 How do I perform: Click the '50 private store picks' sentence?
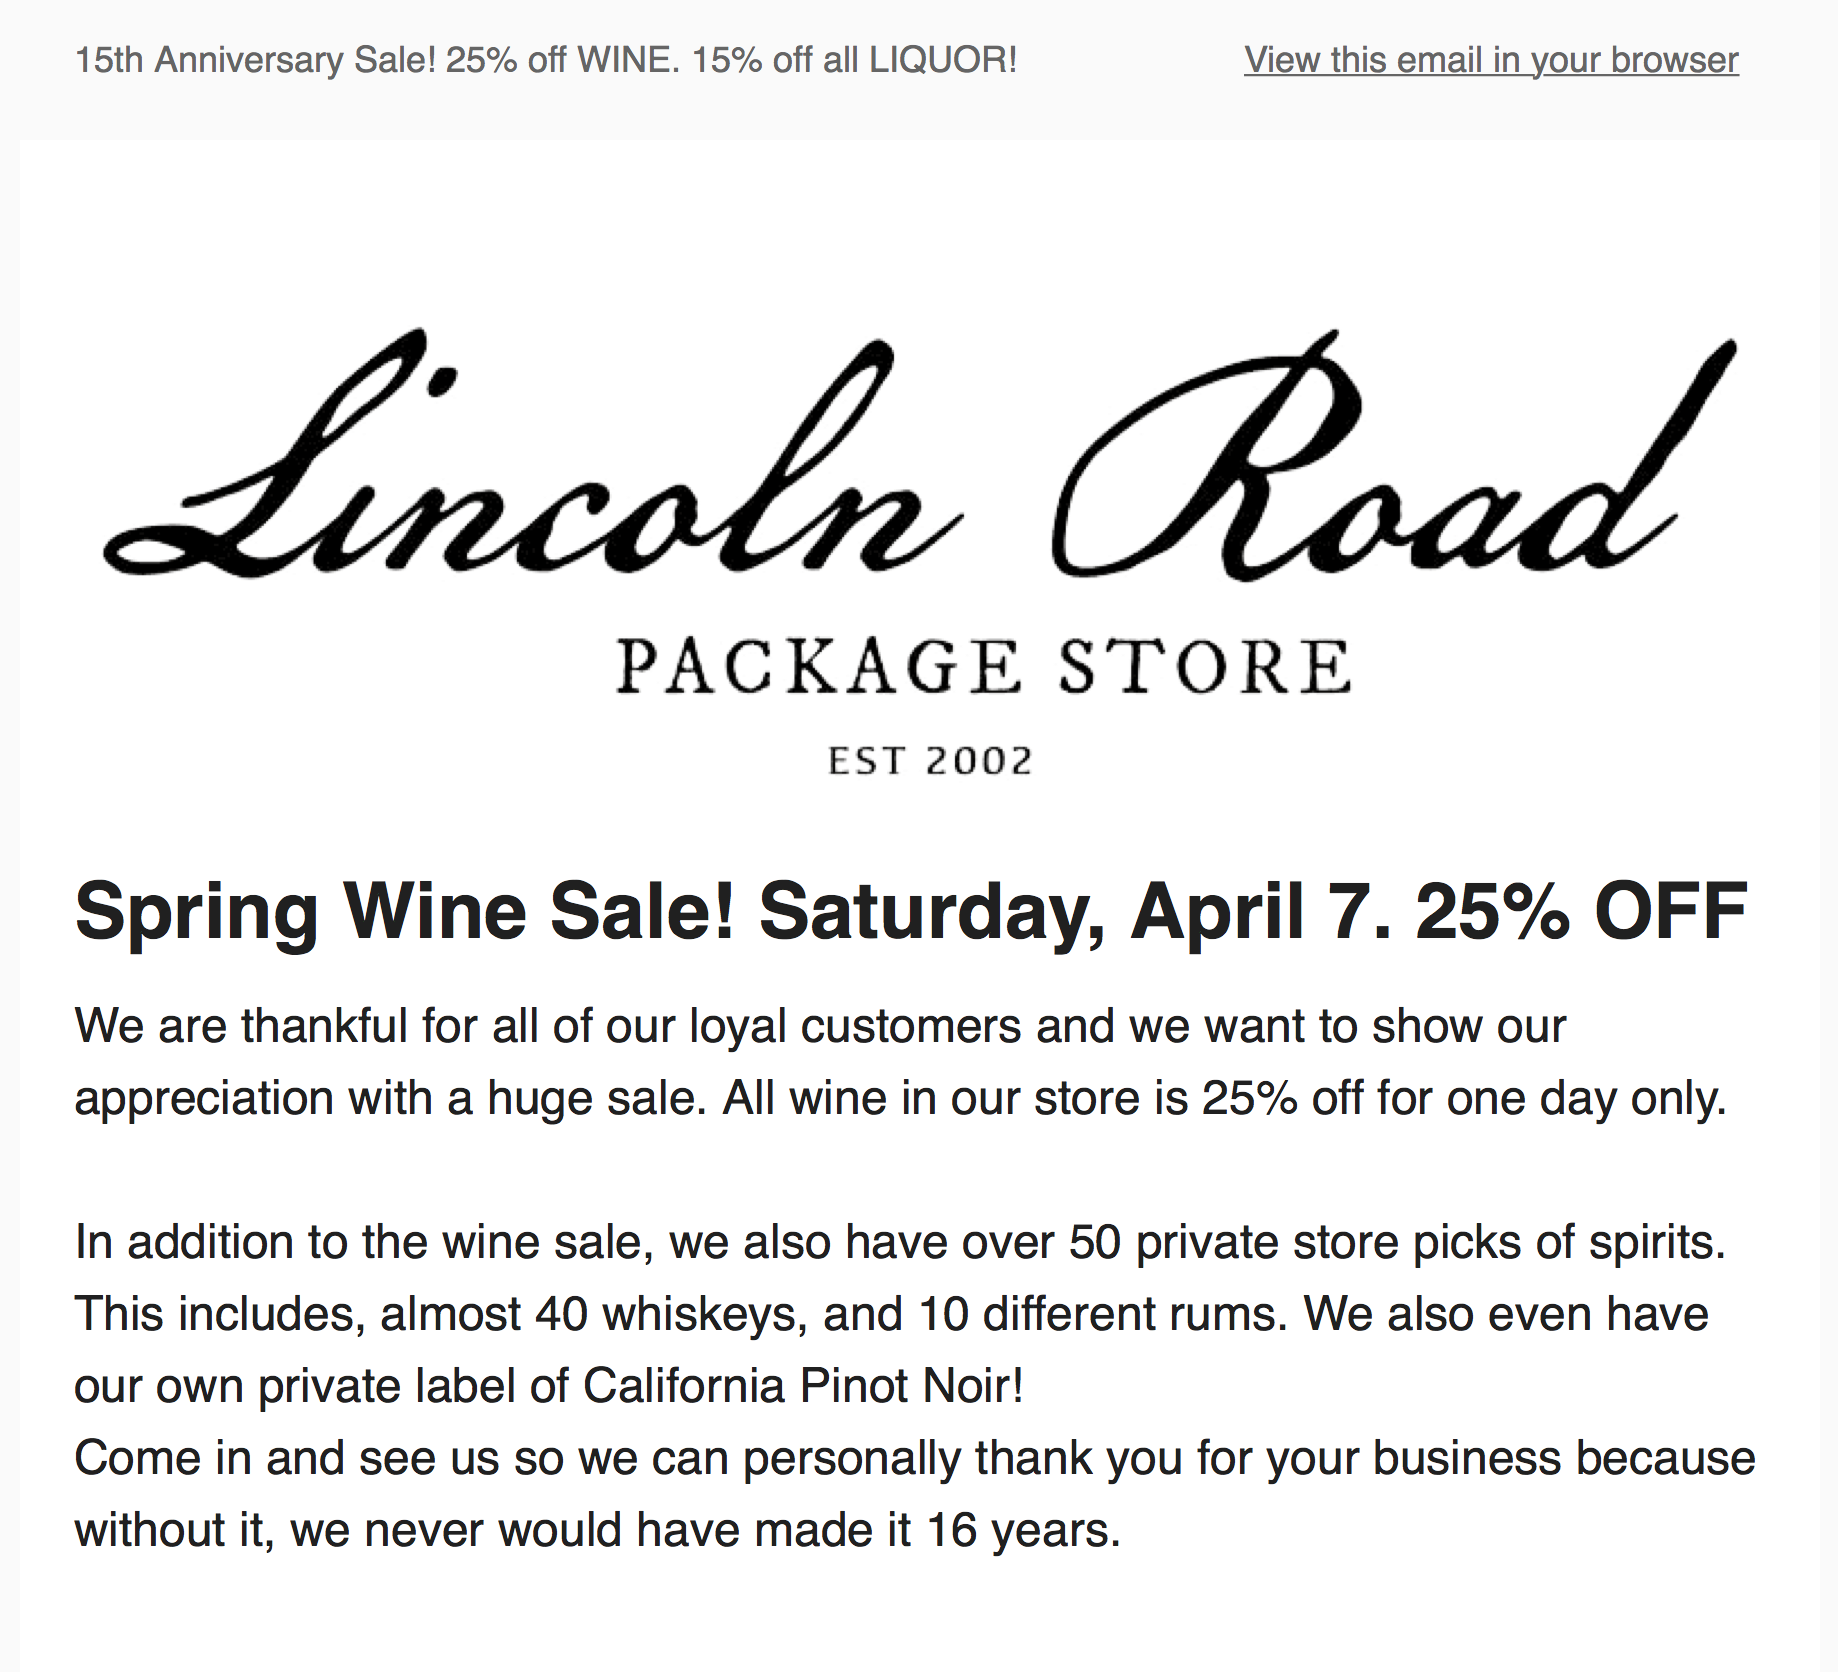(901, 1242)
